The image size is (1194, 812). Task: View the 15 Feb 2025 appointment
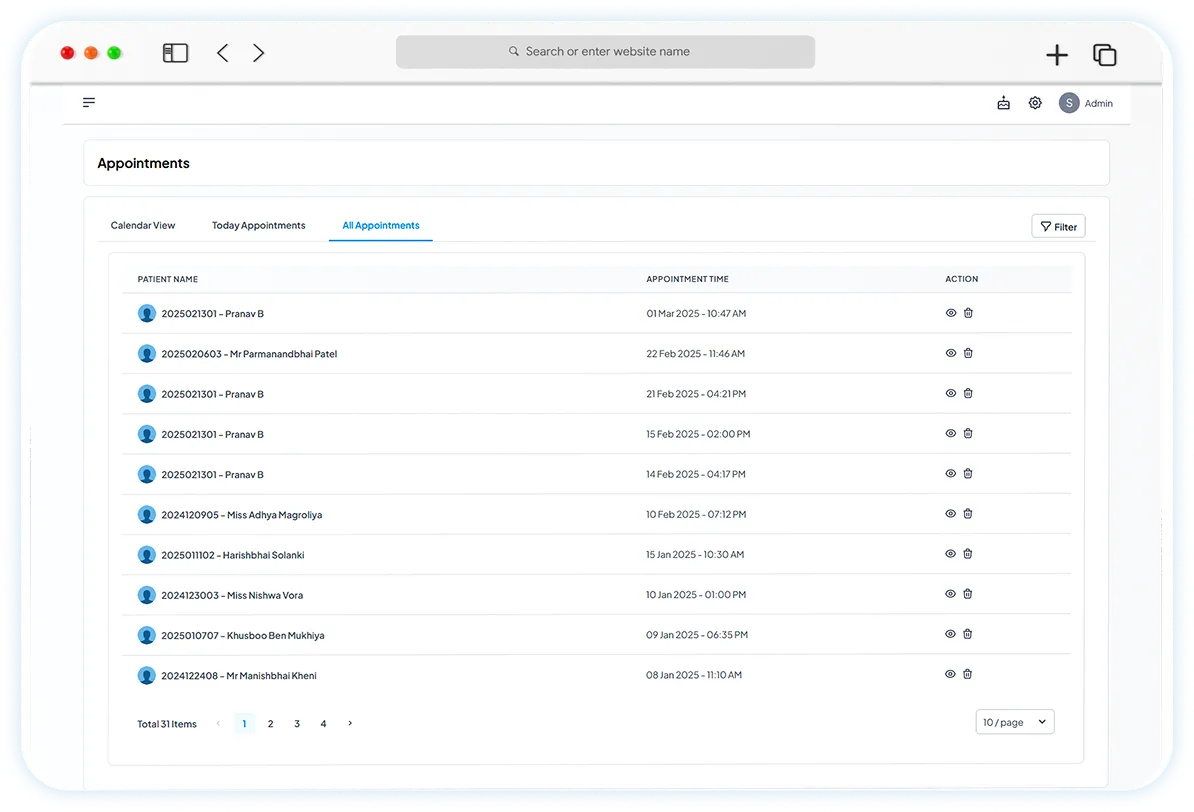pos(950,433)
